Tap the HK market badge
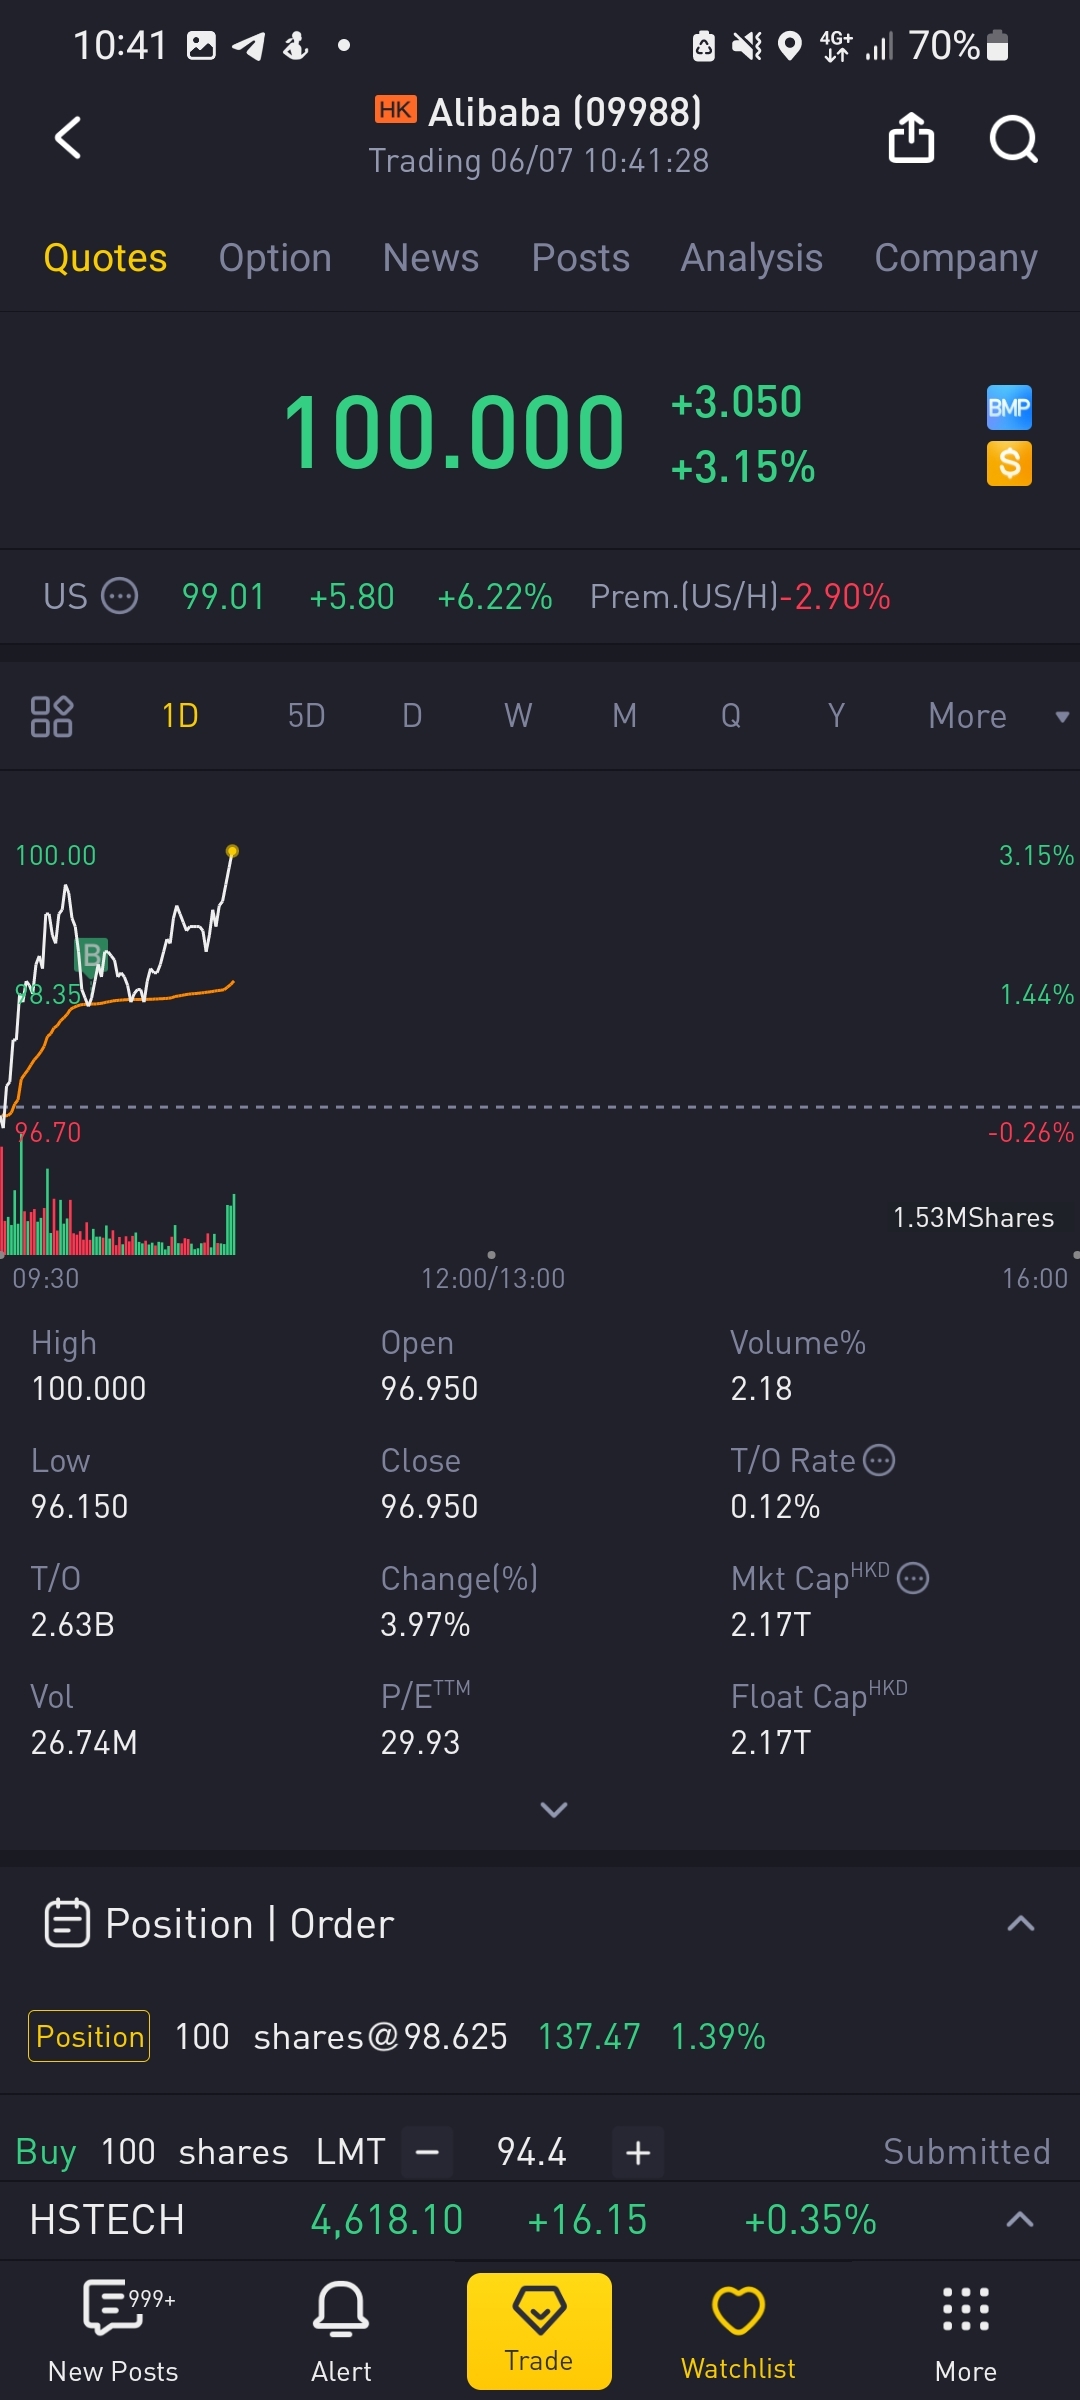 [395, 109]
